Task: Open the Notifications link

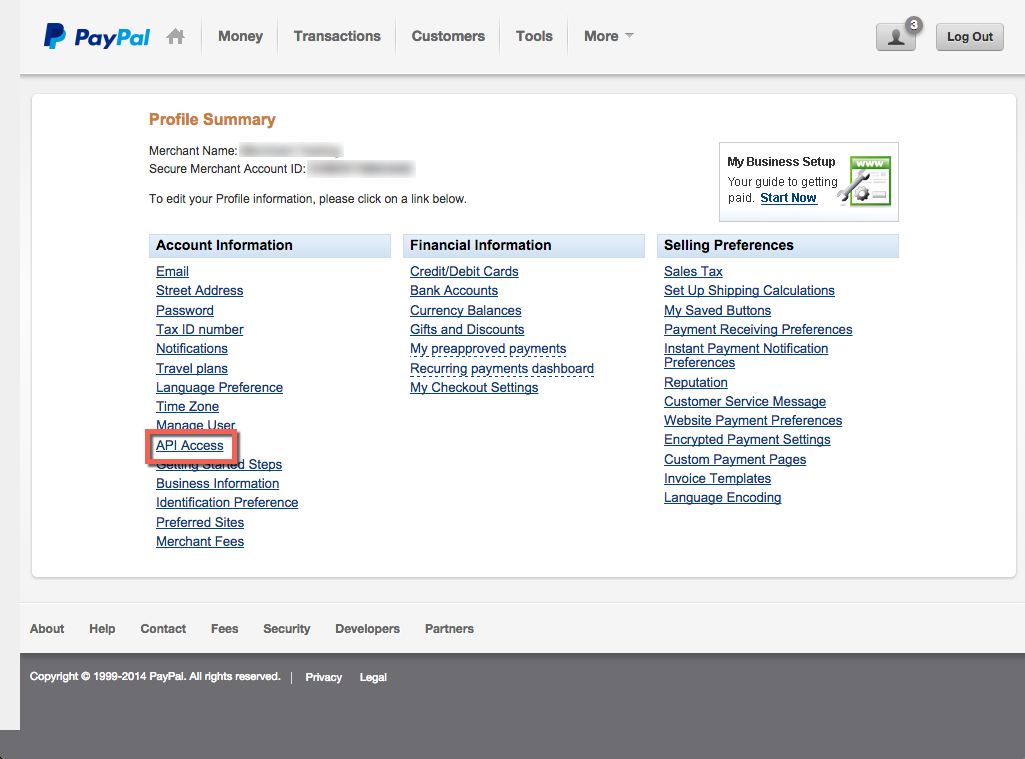Action: coord(192,348)
